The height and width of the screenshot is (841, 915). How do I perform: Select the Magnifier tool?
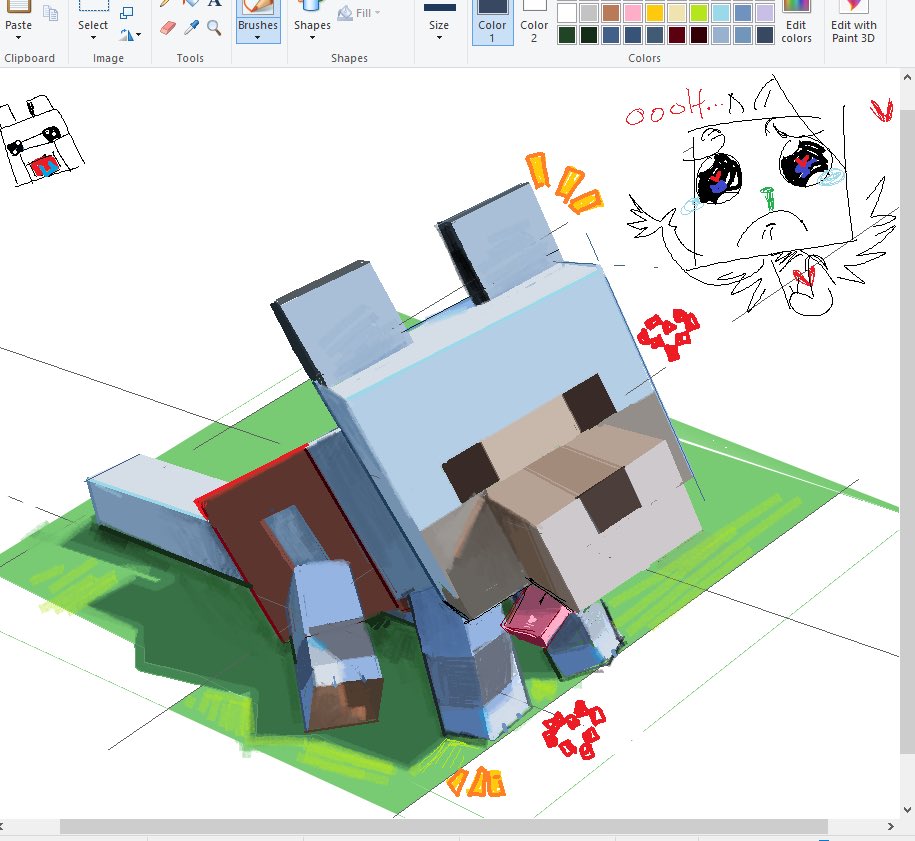coord(212,26)
